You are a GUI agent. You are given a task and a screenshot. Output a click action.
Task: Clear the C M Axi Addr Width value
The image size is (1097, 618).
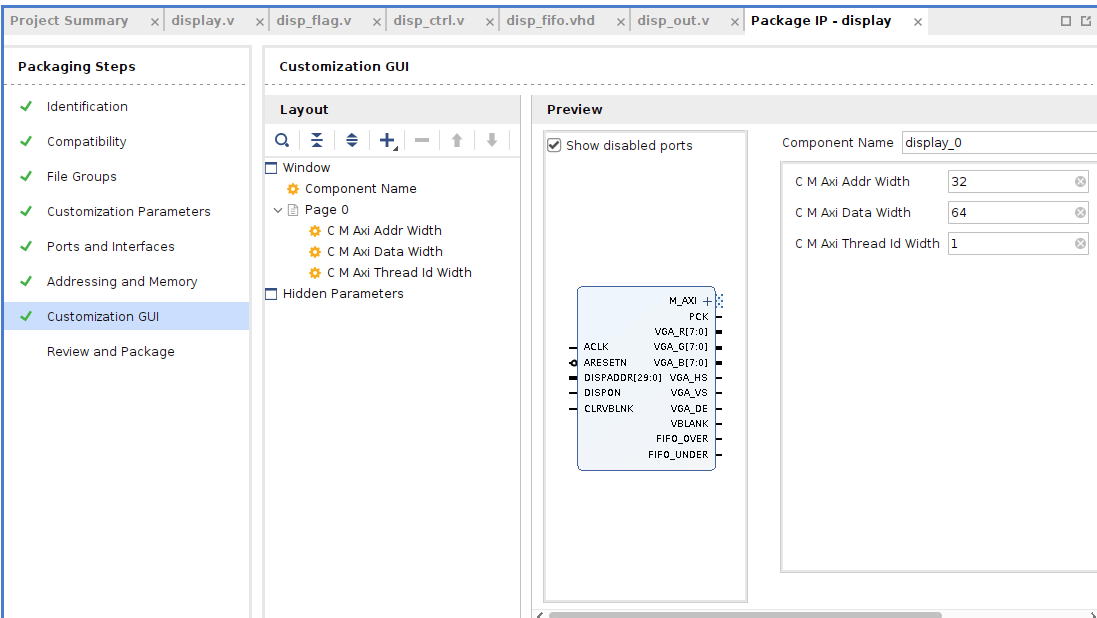1080,182
